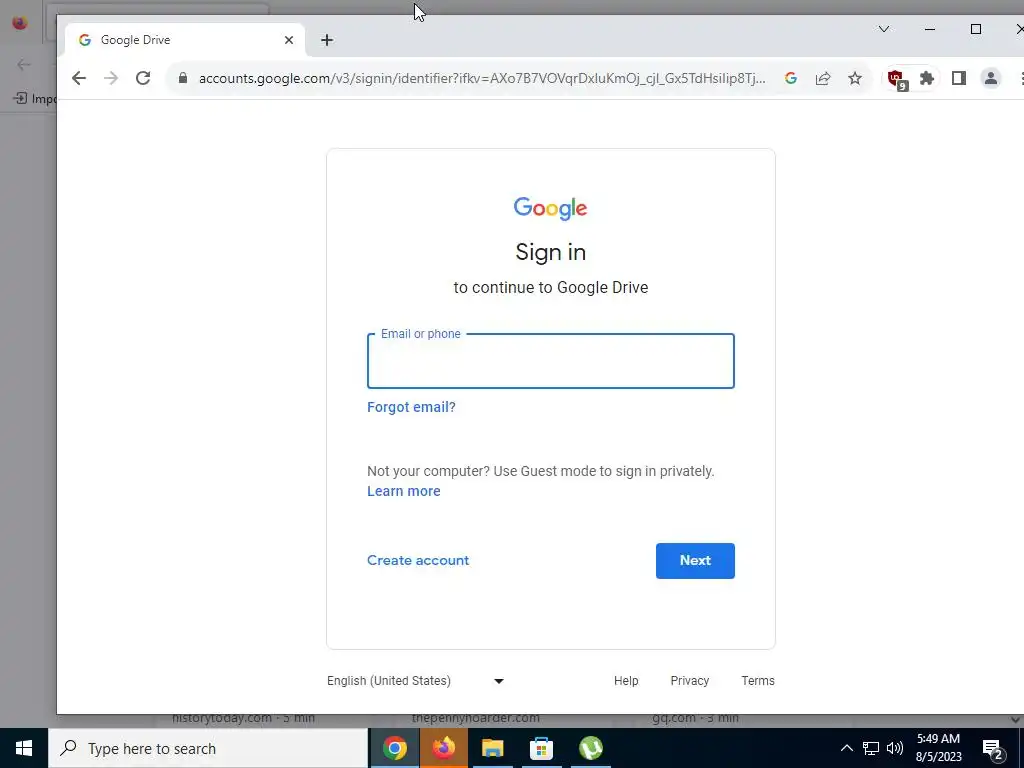Open the Chrome profile avatar icon

pos(991,78)
